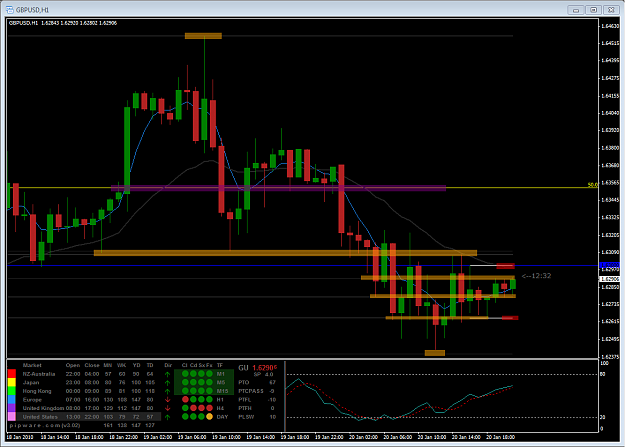This screenshot has width=625, height=447.
Task: Click the 19 Jan 06:00 time axis label
Action: [x=192, y=437]
